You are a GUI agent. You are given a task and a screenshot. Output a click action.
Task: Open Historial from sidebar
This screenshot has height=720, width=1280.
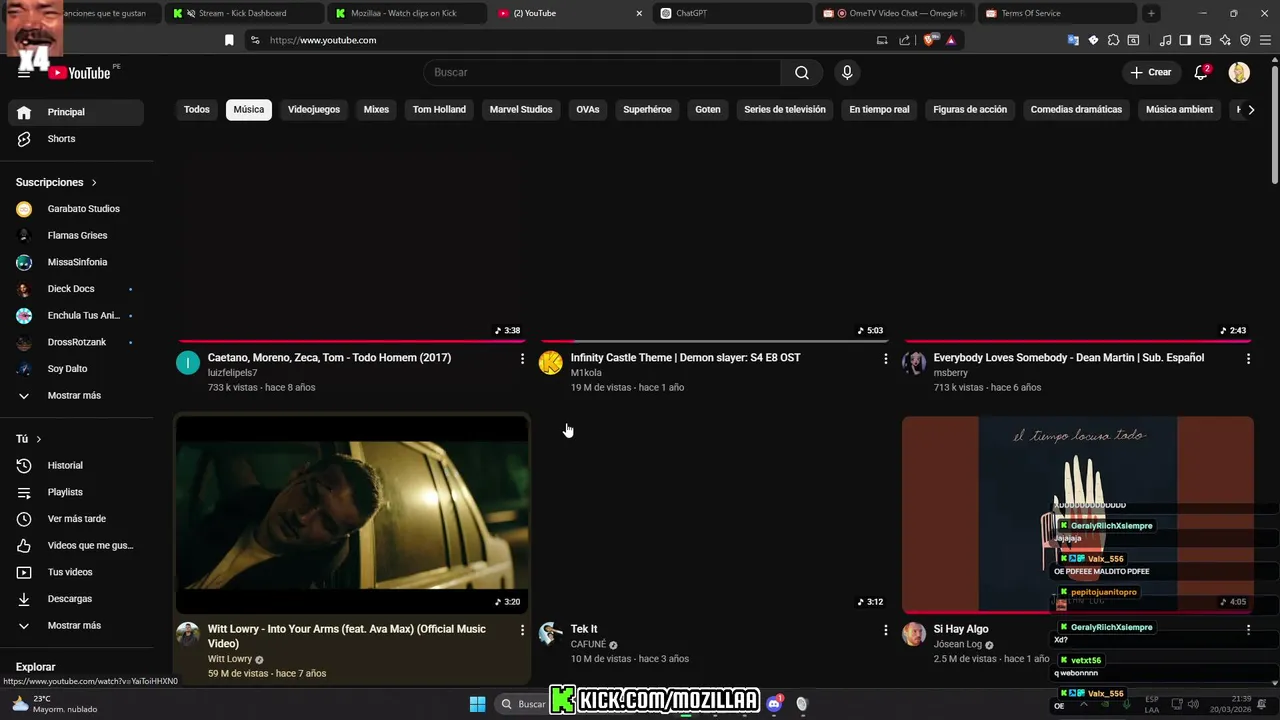coord(76,465)
